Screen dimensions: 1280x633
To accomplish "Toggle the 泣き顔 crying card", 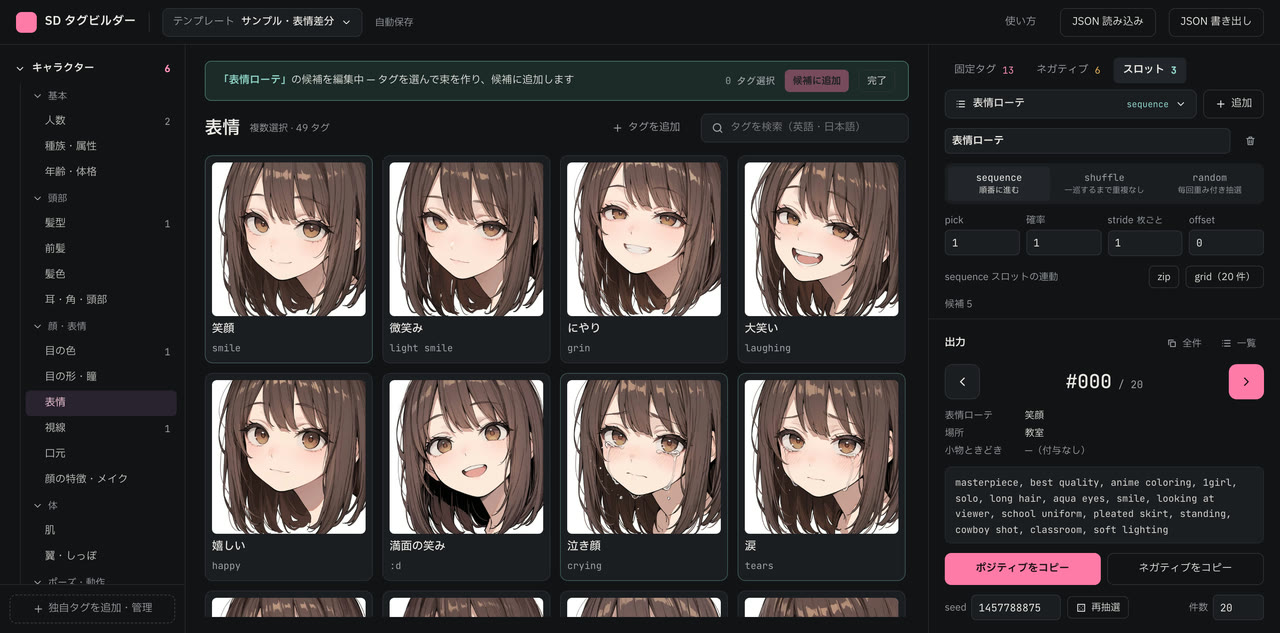I will pyautogui.click(x=644, y=477).
